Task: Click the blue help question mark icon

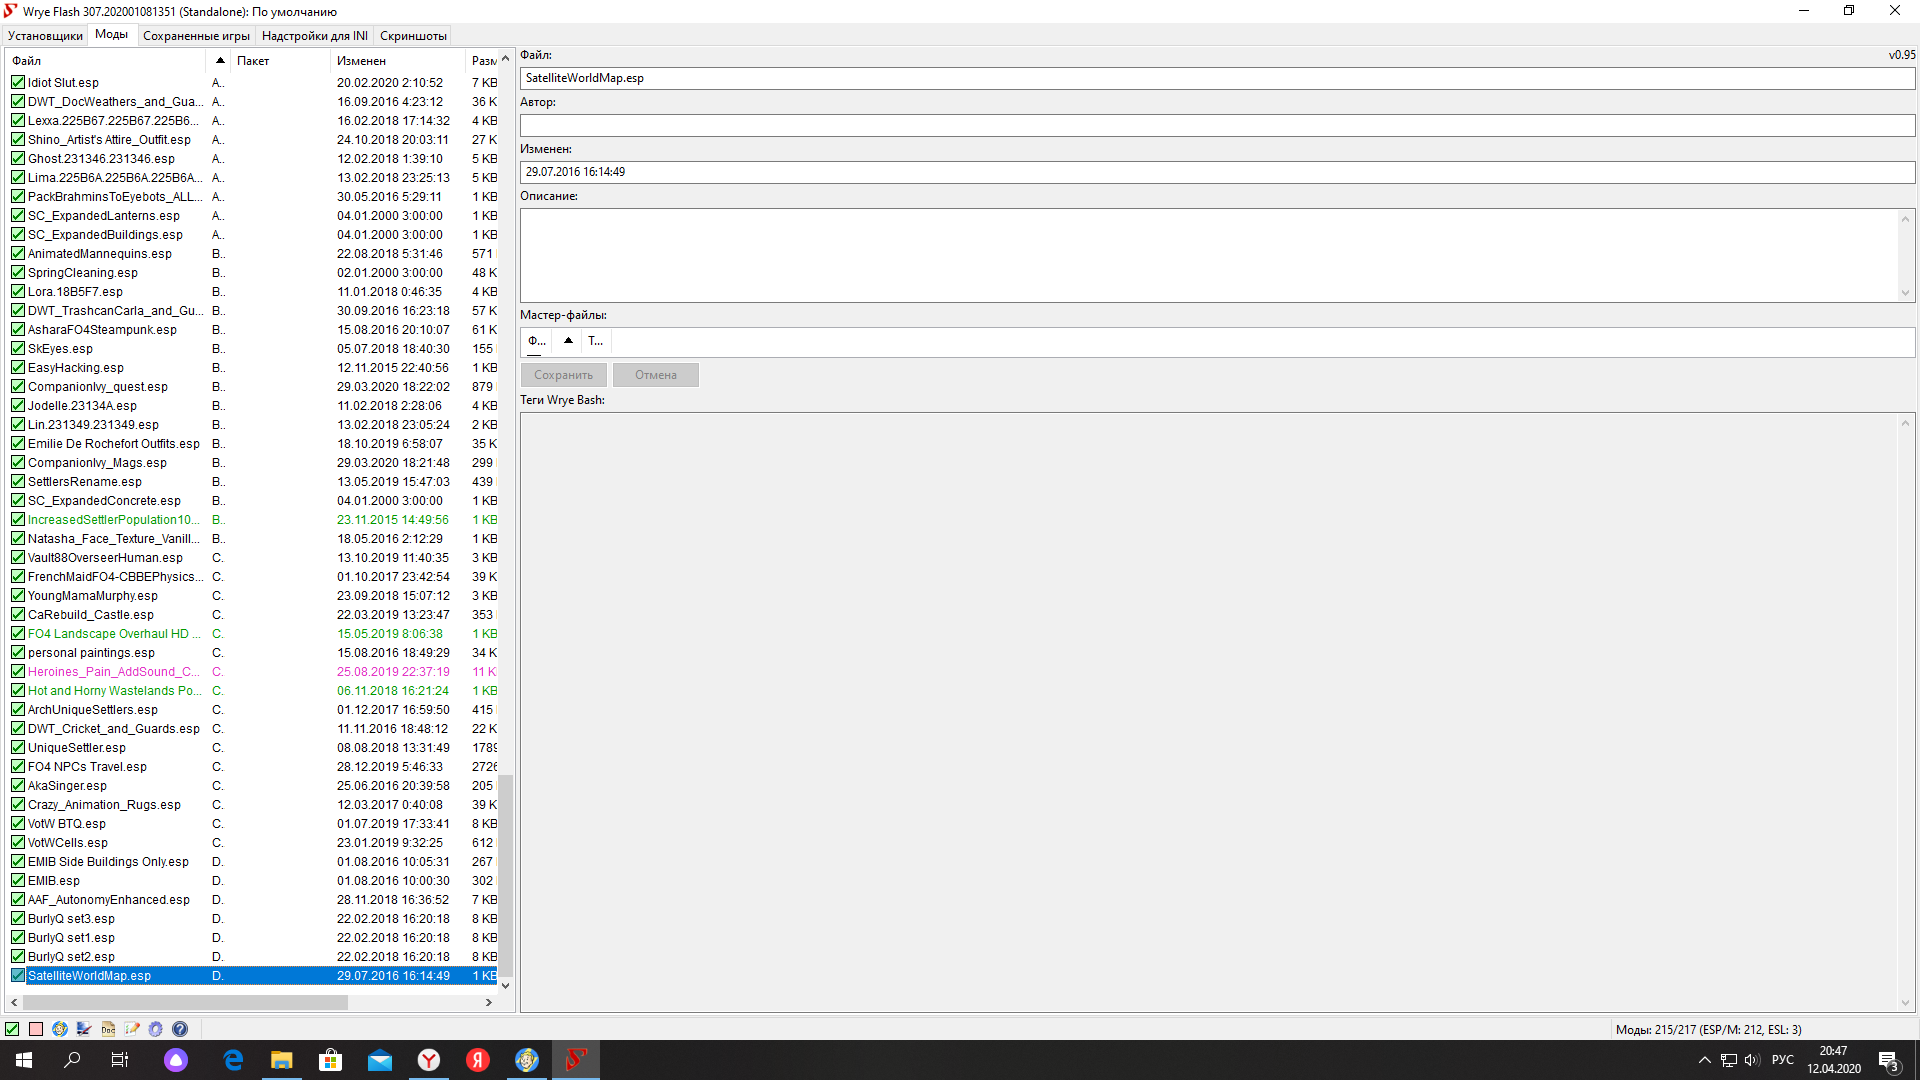Action: coord(180,1029)
